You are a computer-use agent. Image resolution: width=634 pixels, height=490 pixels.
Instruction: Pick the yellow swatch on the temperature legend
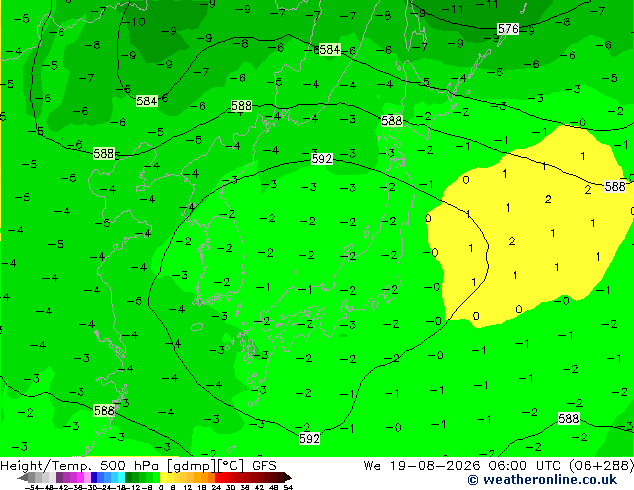163,477
